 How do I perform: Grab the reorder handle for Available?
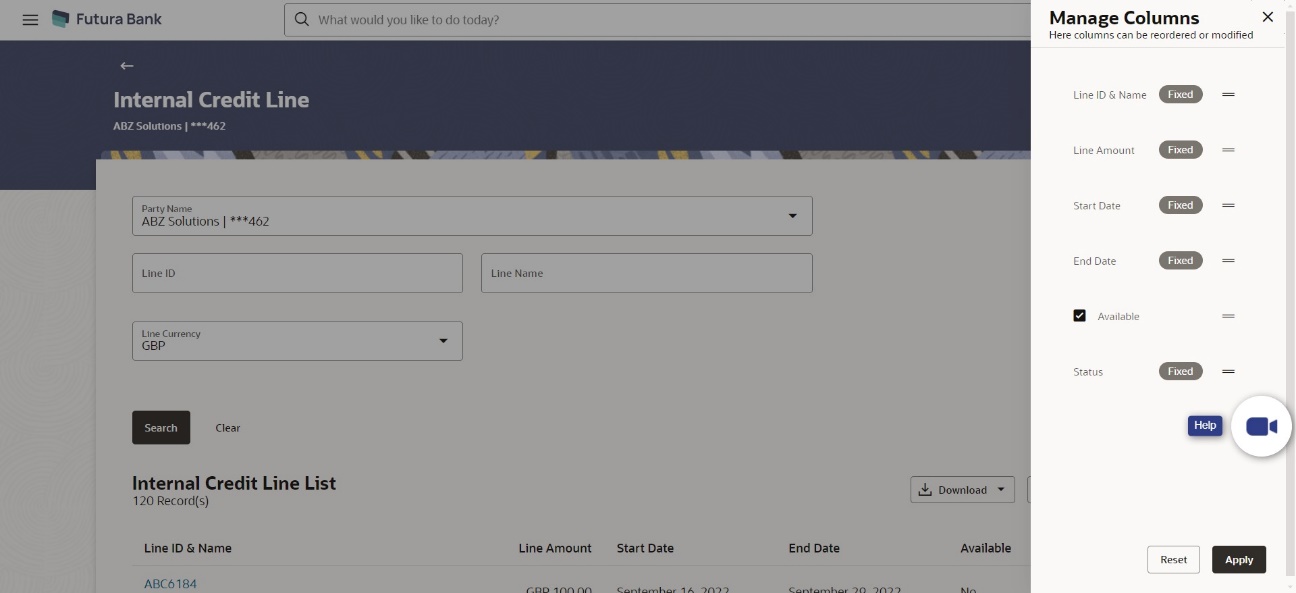point(1228,316)
